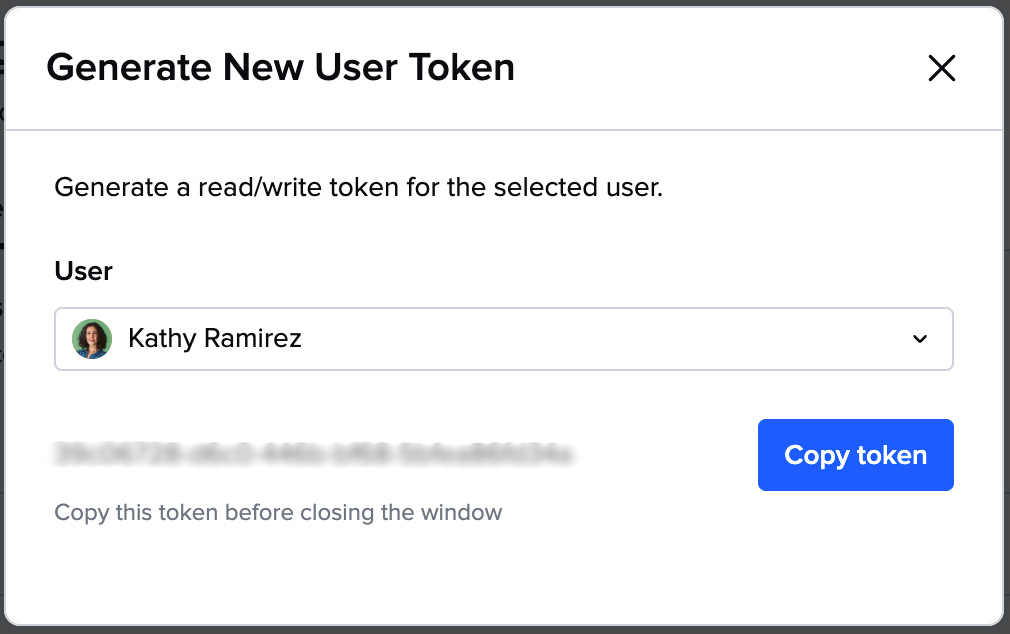
Task: Click the X icon in dialog header
Action: pos(942,68)
